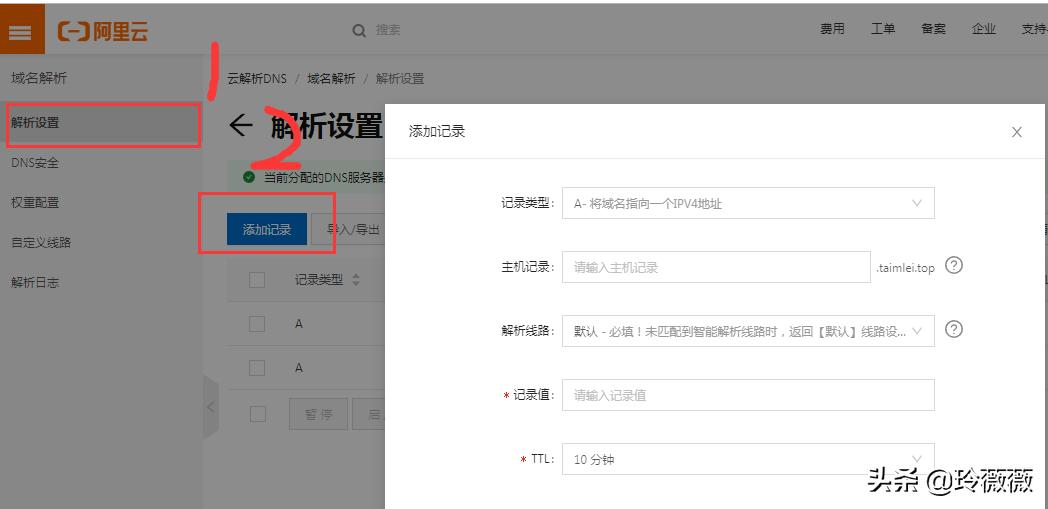The image size is (1048, 509).
Task: Click the back arrow beside 解析设置 title
Action: click(x=241, y=125)
